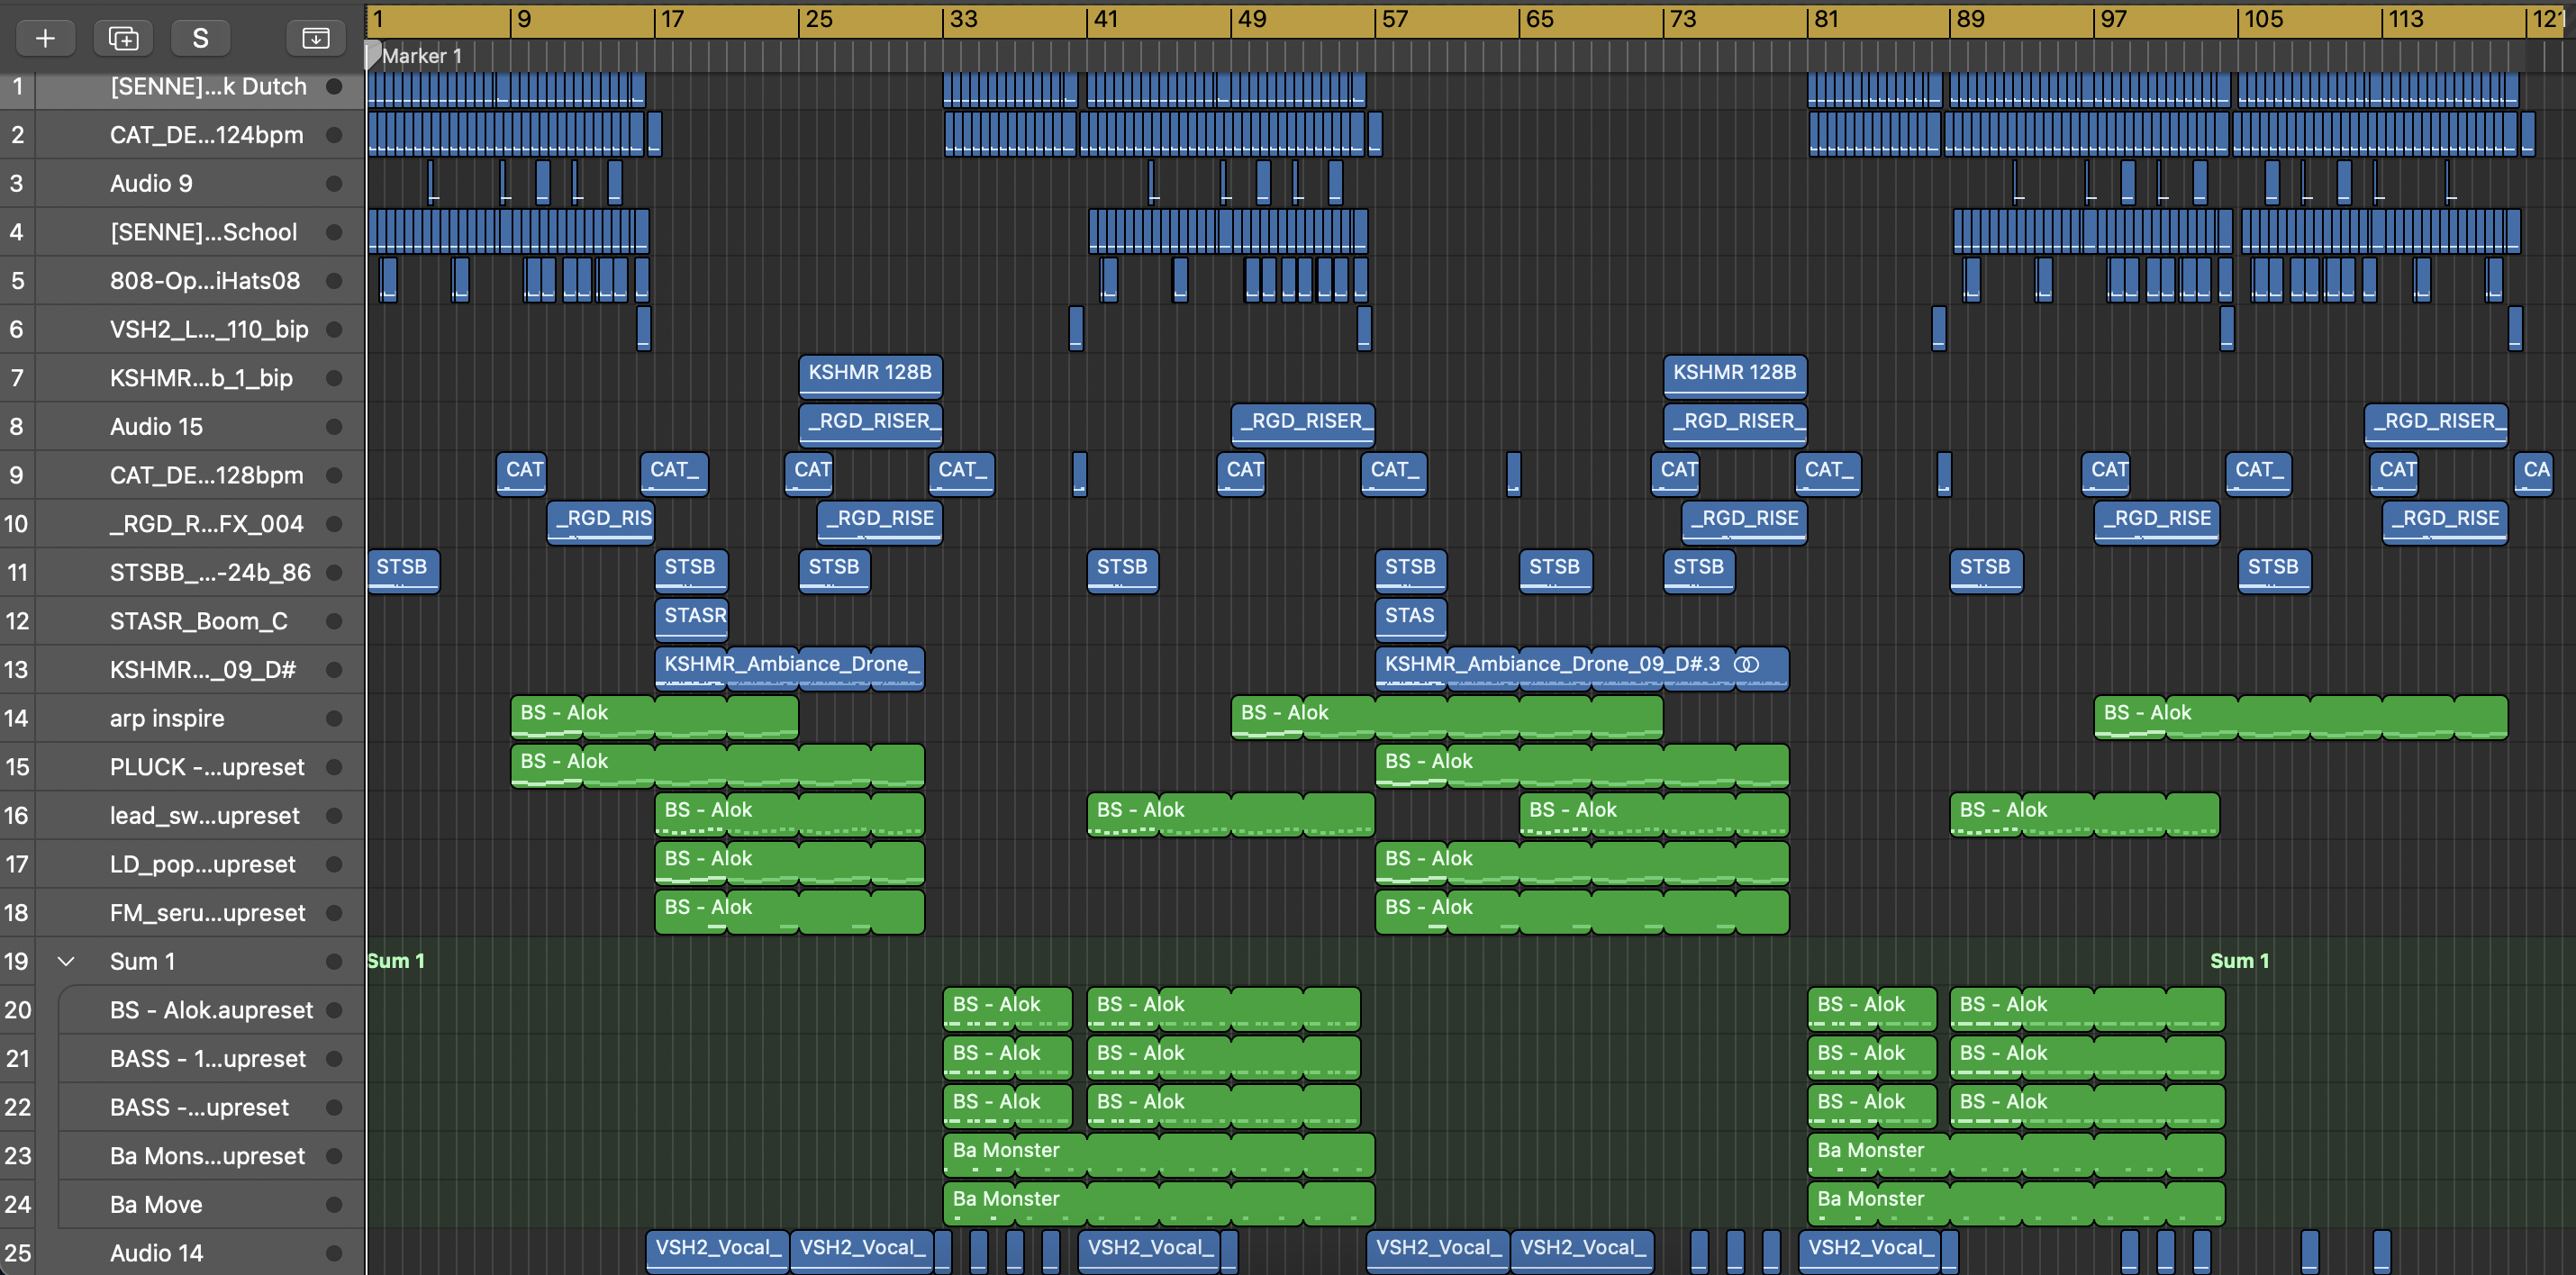Click bar 57 in the ruler
2576x1275 pixels.
[1394, 19]
